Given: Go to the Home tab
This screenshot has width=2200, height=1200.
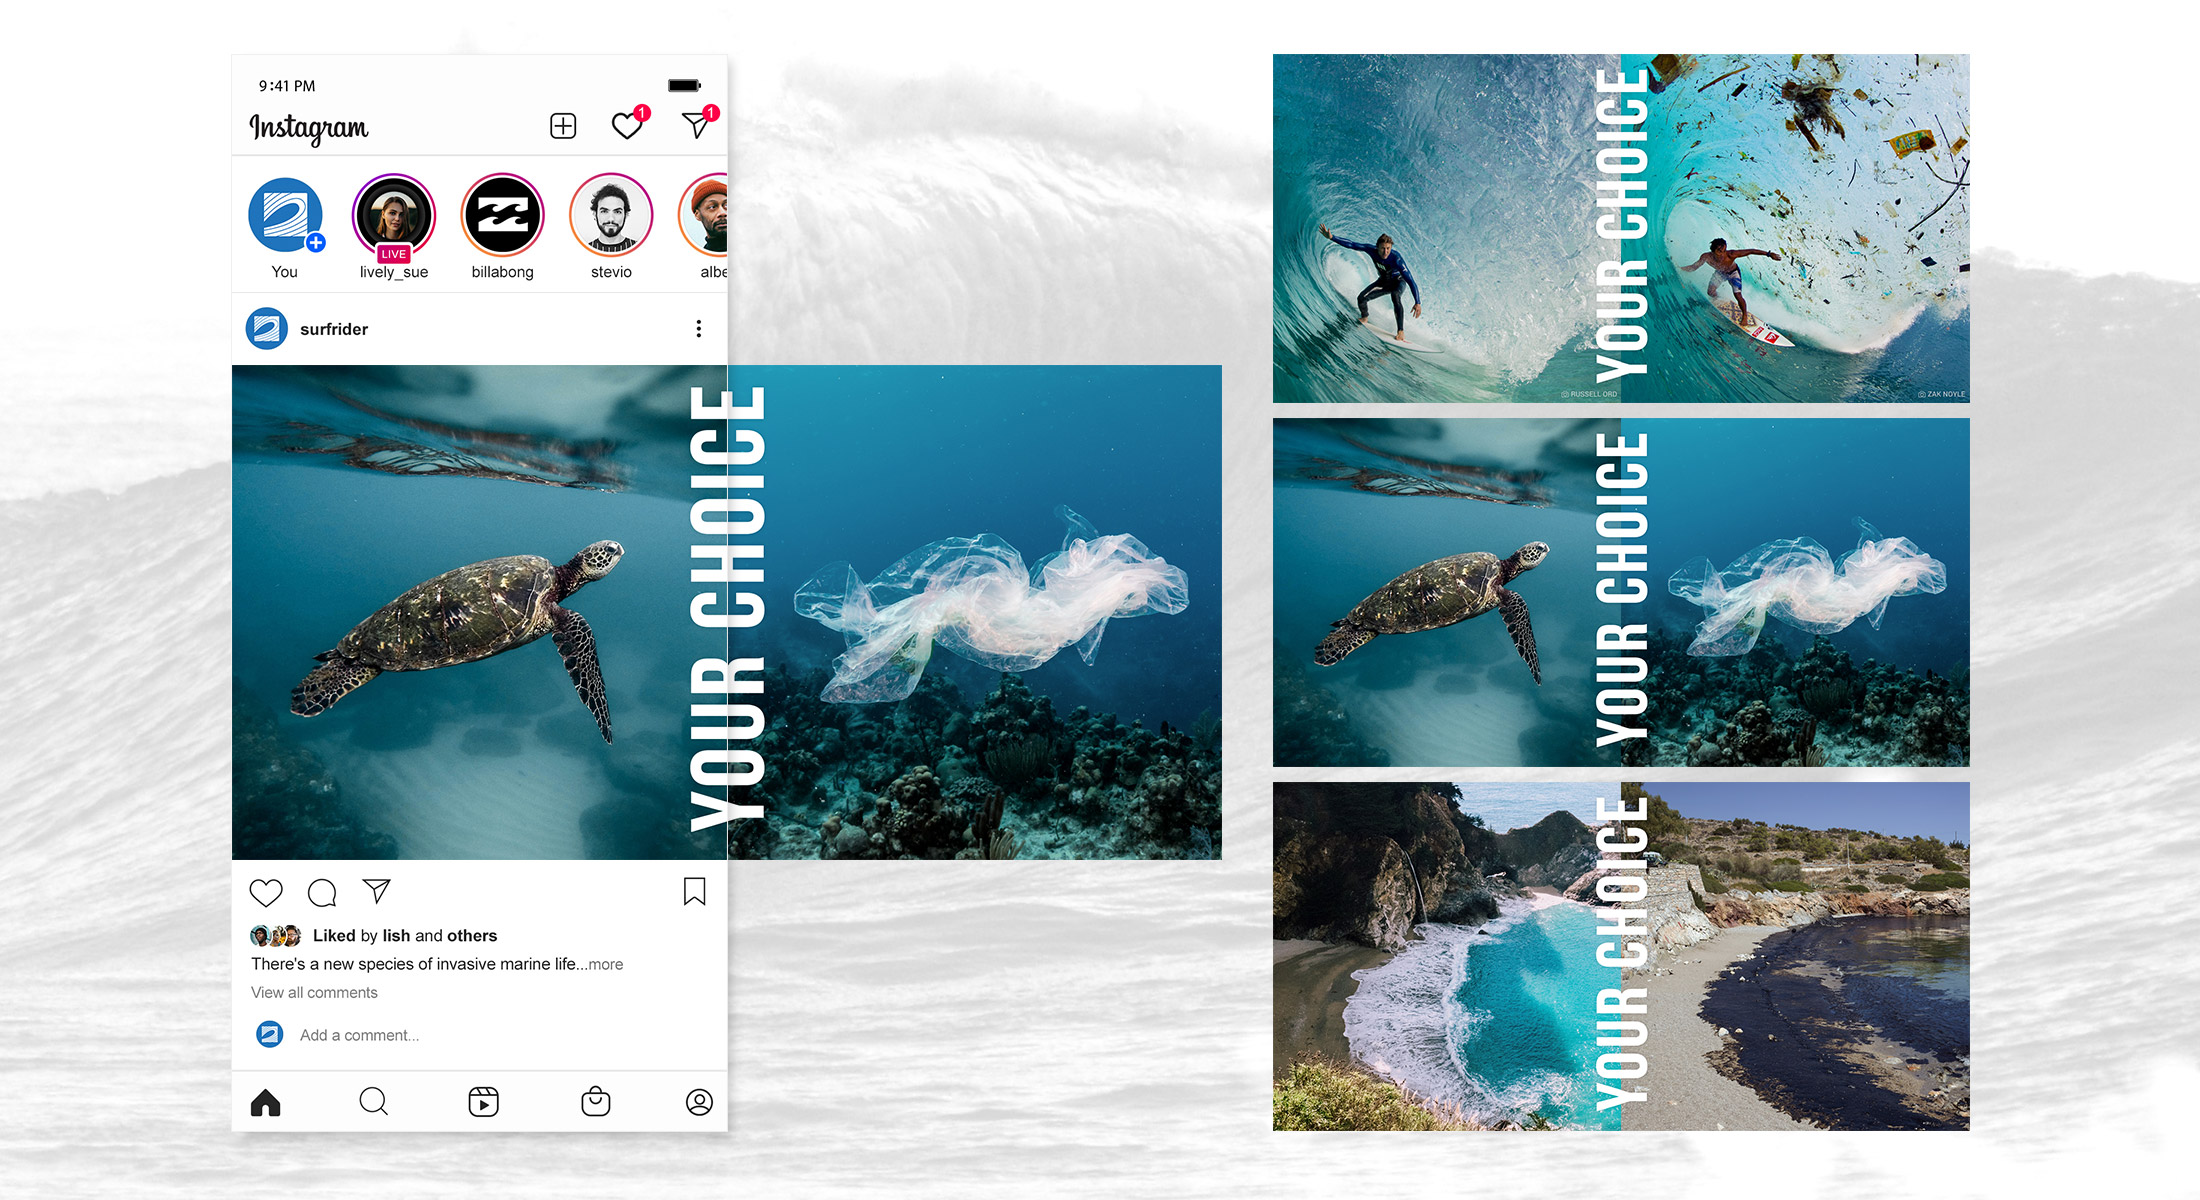Looking at the screenshot, I should [266, 1102].
